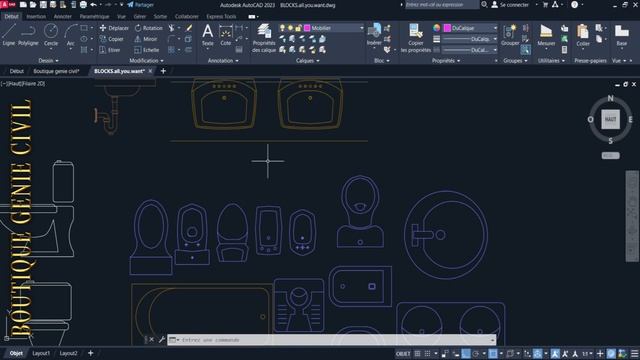640x360 pixels.
Task: Expand the Dessin panel dropdown
Action: pos(48,60)
